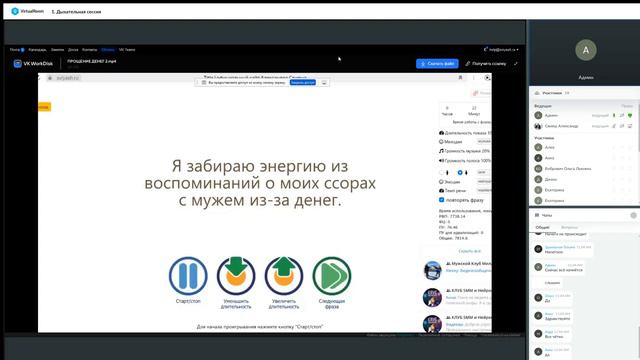Viewport: 640px width, 360px height.
Task: Expand the video player to fullscreen
Action: (x=516, y=64)
